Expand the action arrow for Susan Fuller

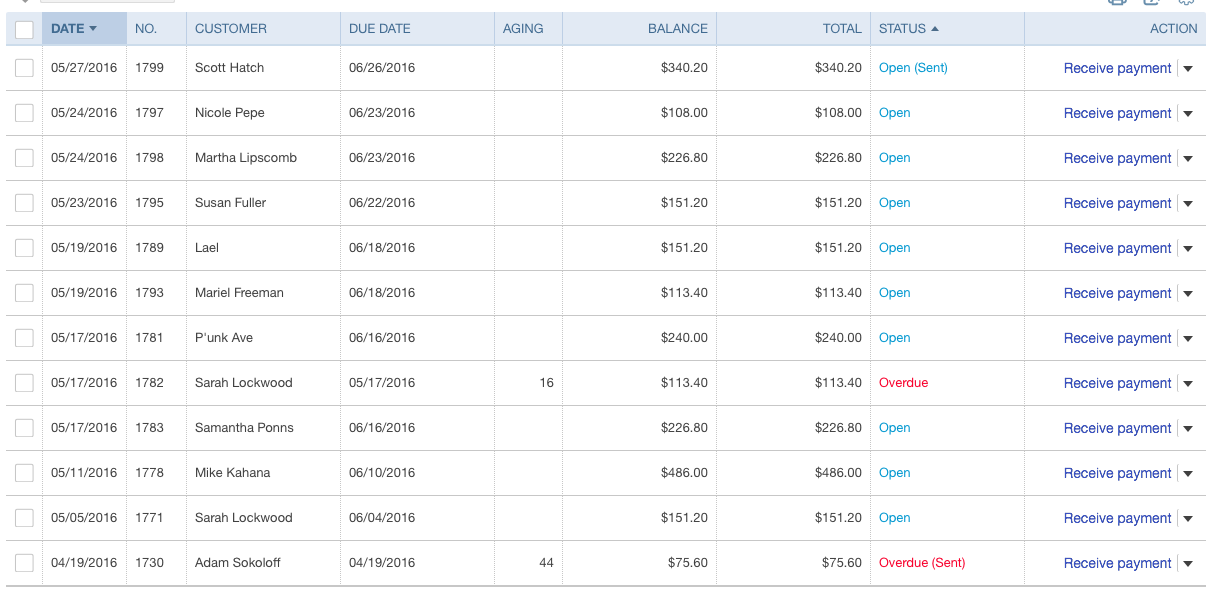click(1188, 204)
